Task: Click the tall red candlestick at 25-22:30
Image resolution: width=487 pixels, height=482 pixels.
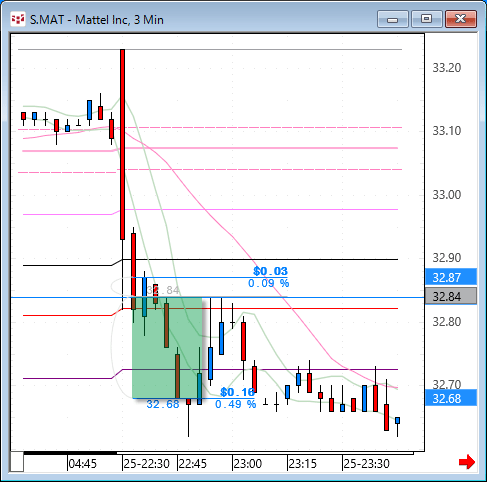Action: (x=122, y=144)
